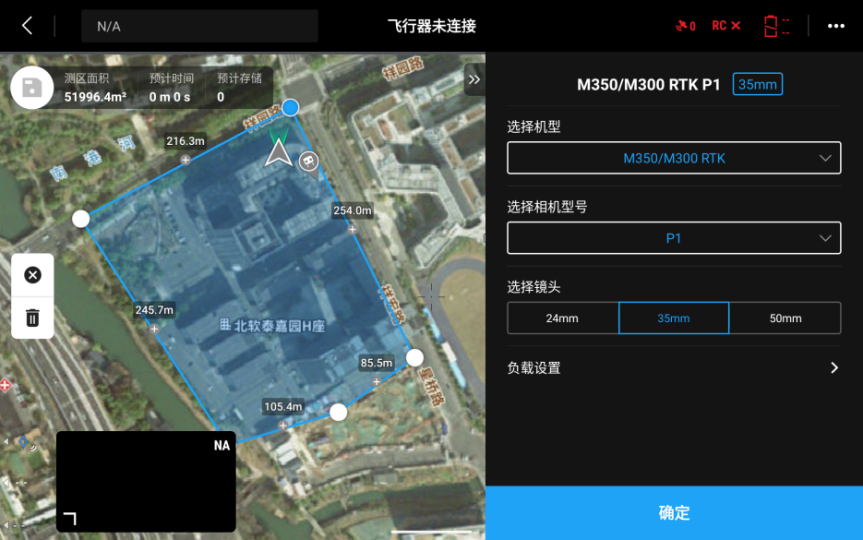
Task: Clear waypoints with the X circle icon
Action: 32,275
